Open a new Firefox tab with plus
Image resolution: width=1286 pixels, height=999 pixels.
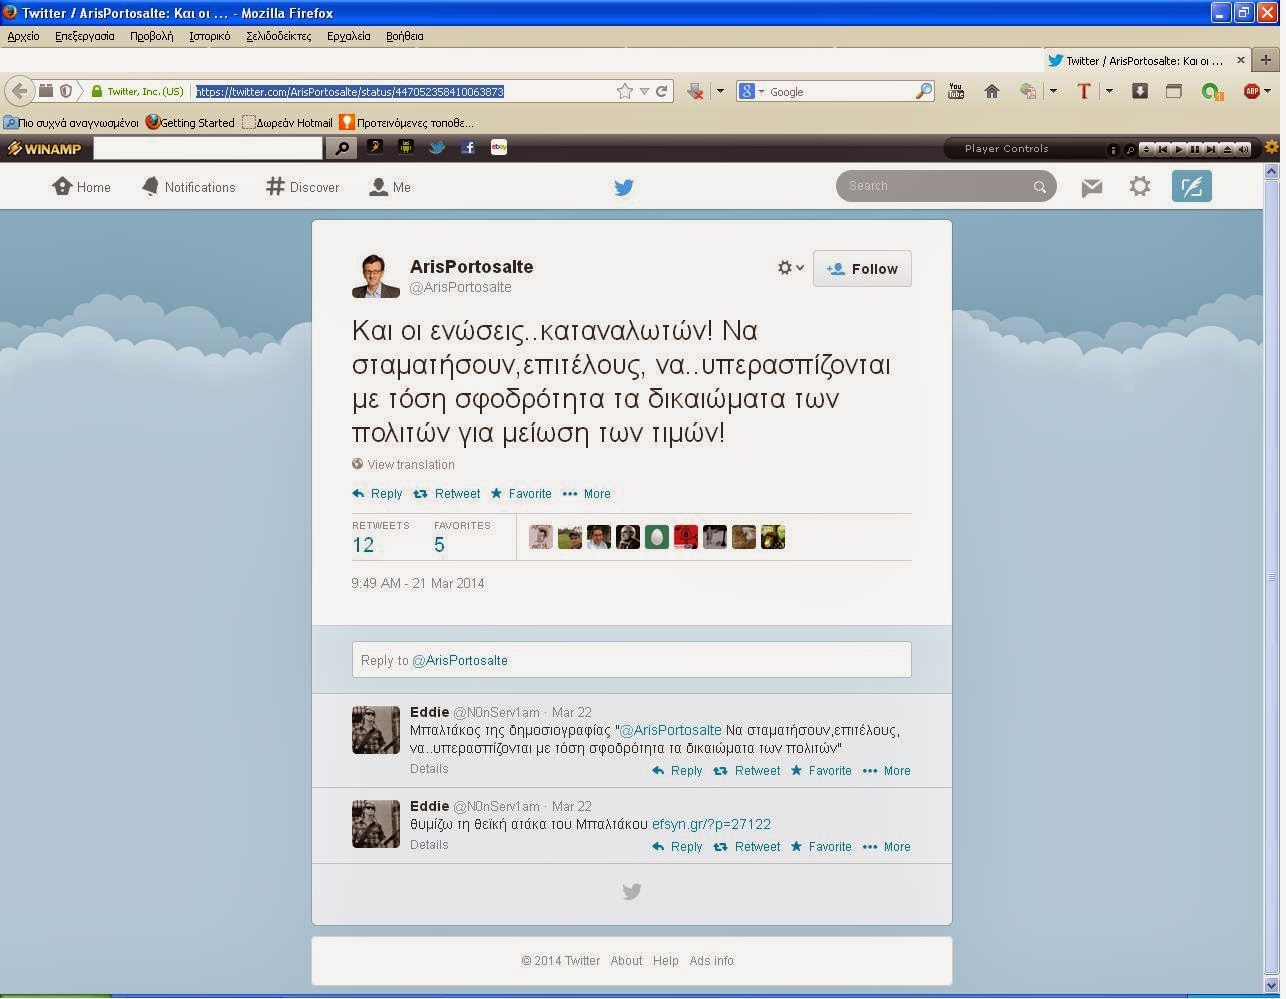(x=1265, y=60)
